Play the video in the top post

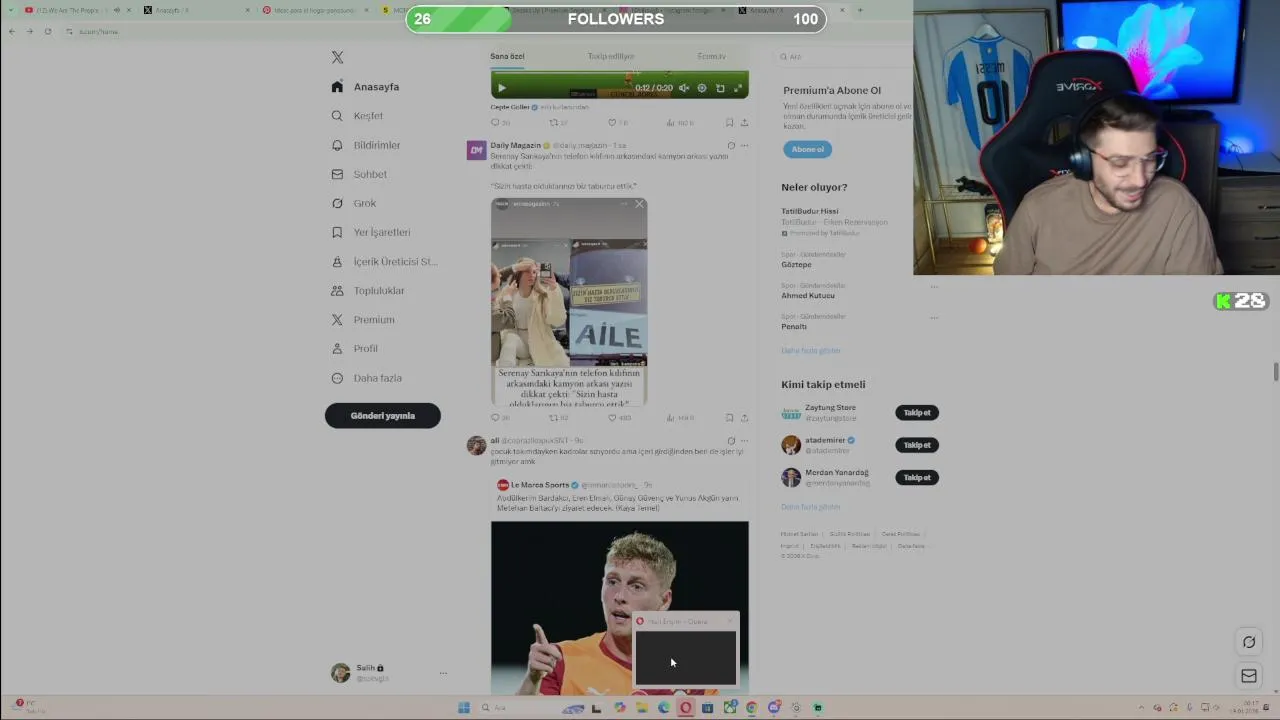pyautogui.click(x=502, y=88)
